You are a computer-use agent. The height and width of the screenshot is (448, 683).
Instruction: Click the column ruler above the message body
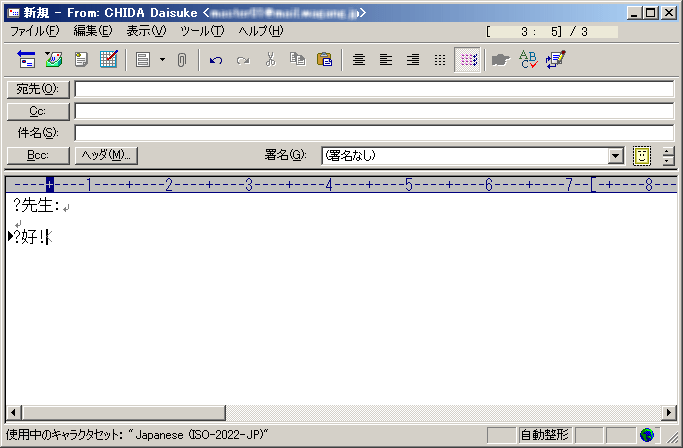pyautogui.click(x=342, y=185)
